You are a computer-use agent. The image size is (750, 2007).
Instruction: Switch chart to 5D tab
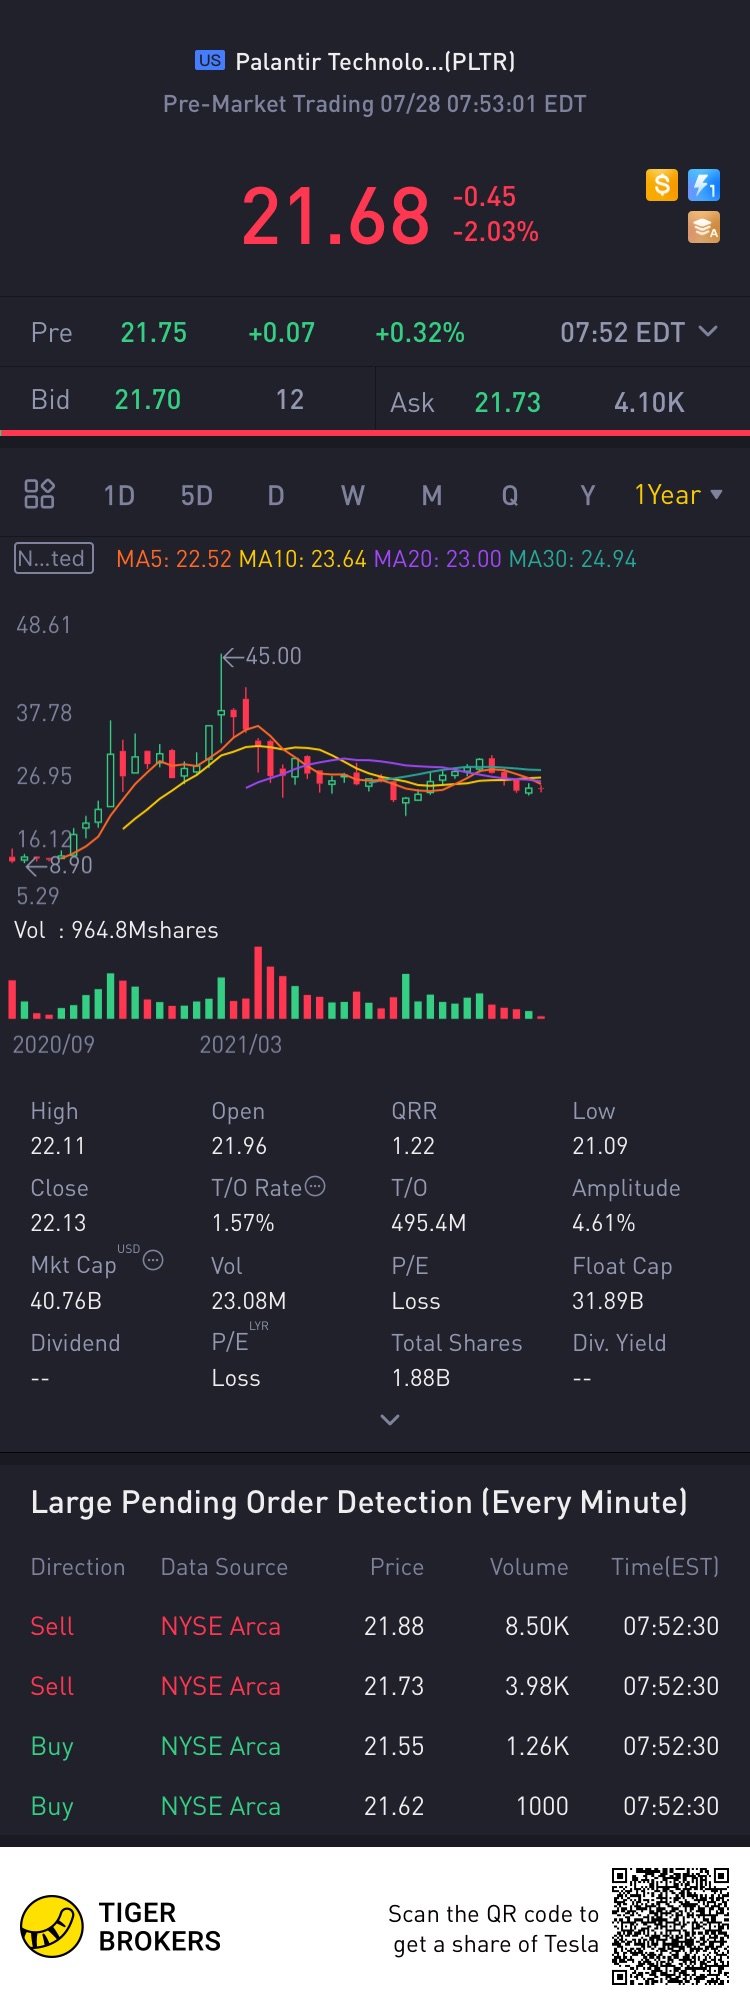pyautogui.click(x=197, y=496)
